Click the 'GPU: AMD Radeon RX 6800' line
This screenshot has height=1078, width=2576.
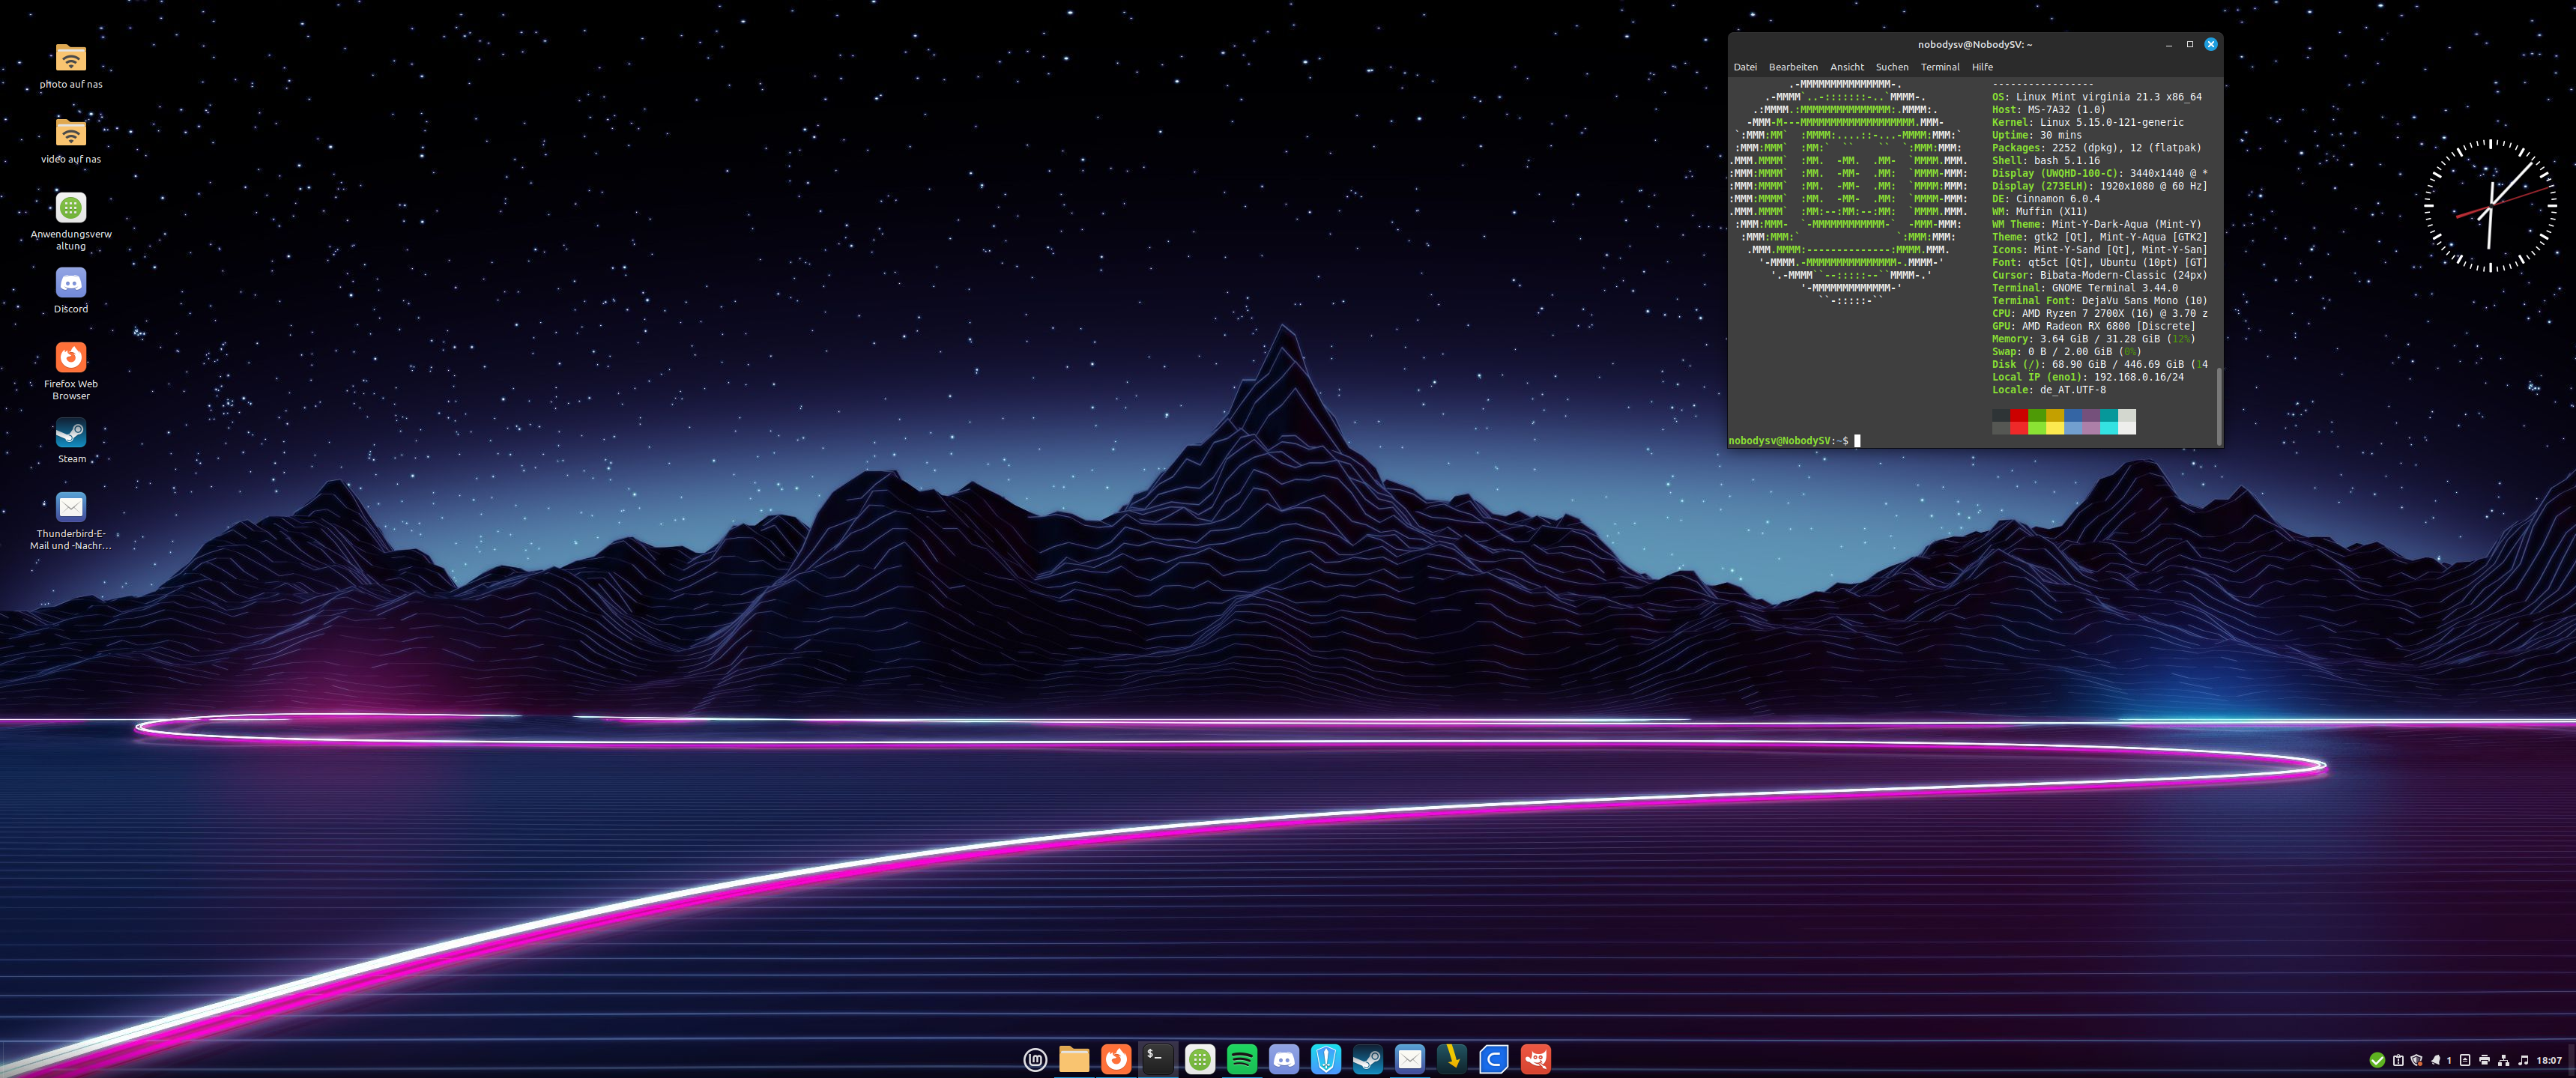(2093, 326)
